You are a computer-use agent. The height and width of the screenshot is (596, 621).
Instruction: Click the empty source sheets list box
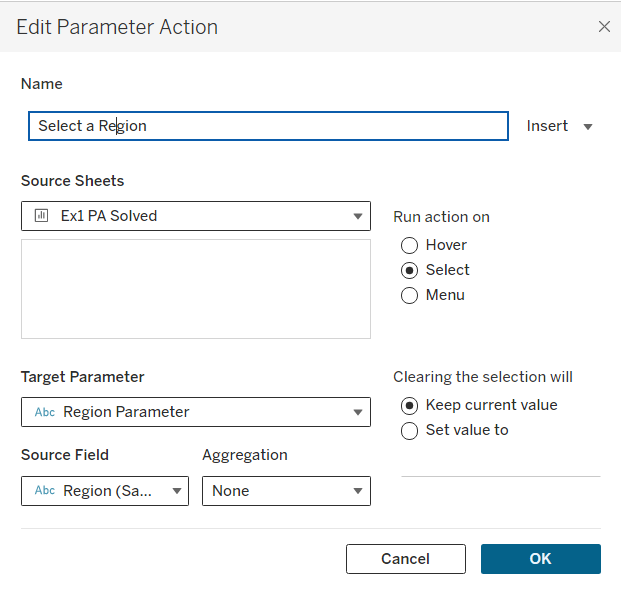click(x=196, y=288)
